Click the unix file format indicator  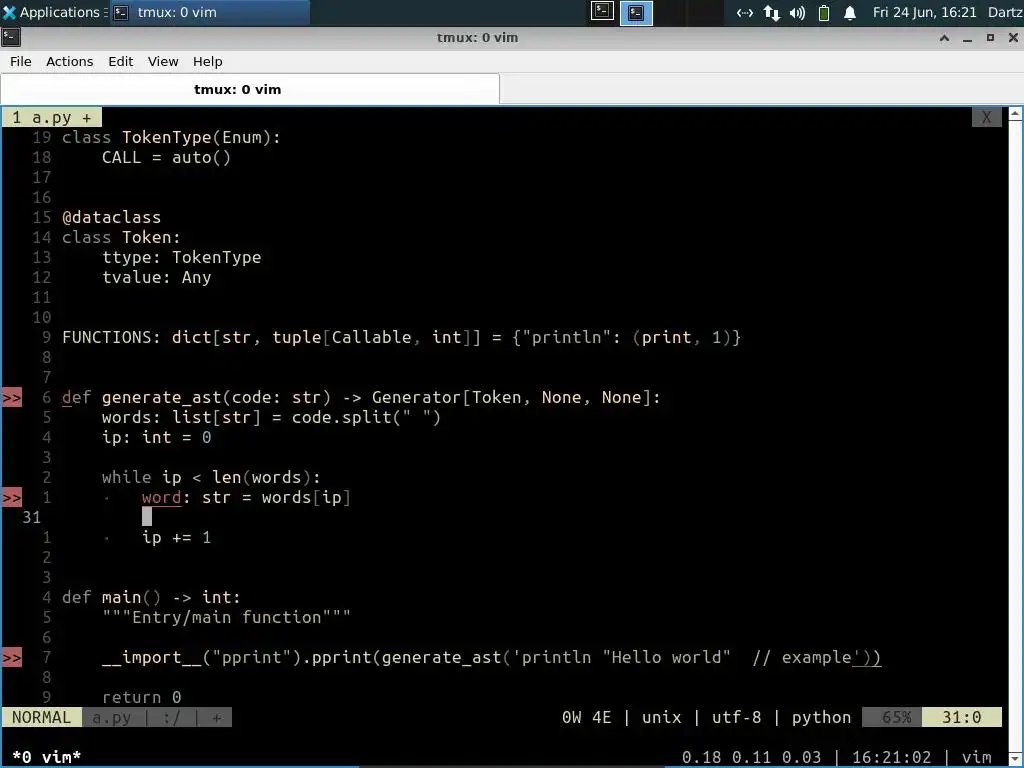click(662, 718)
